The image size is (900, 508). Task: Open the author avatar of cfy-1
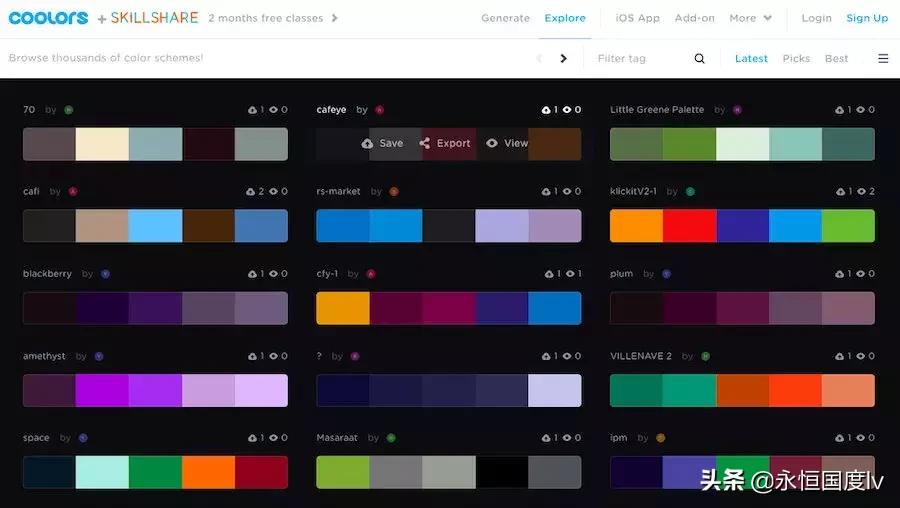pyautogui.click(x=371, y=274)
